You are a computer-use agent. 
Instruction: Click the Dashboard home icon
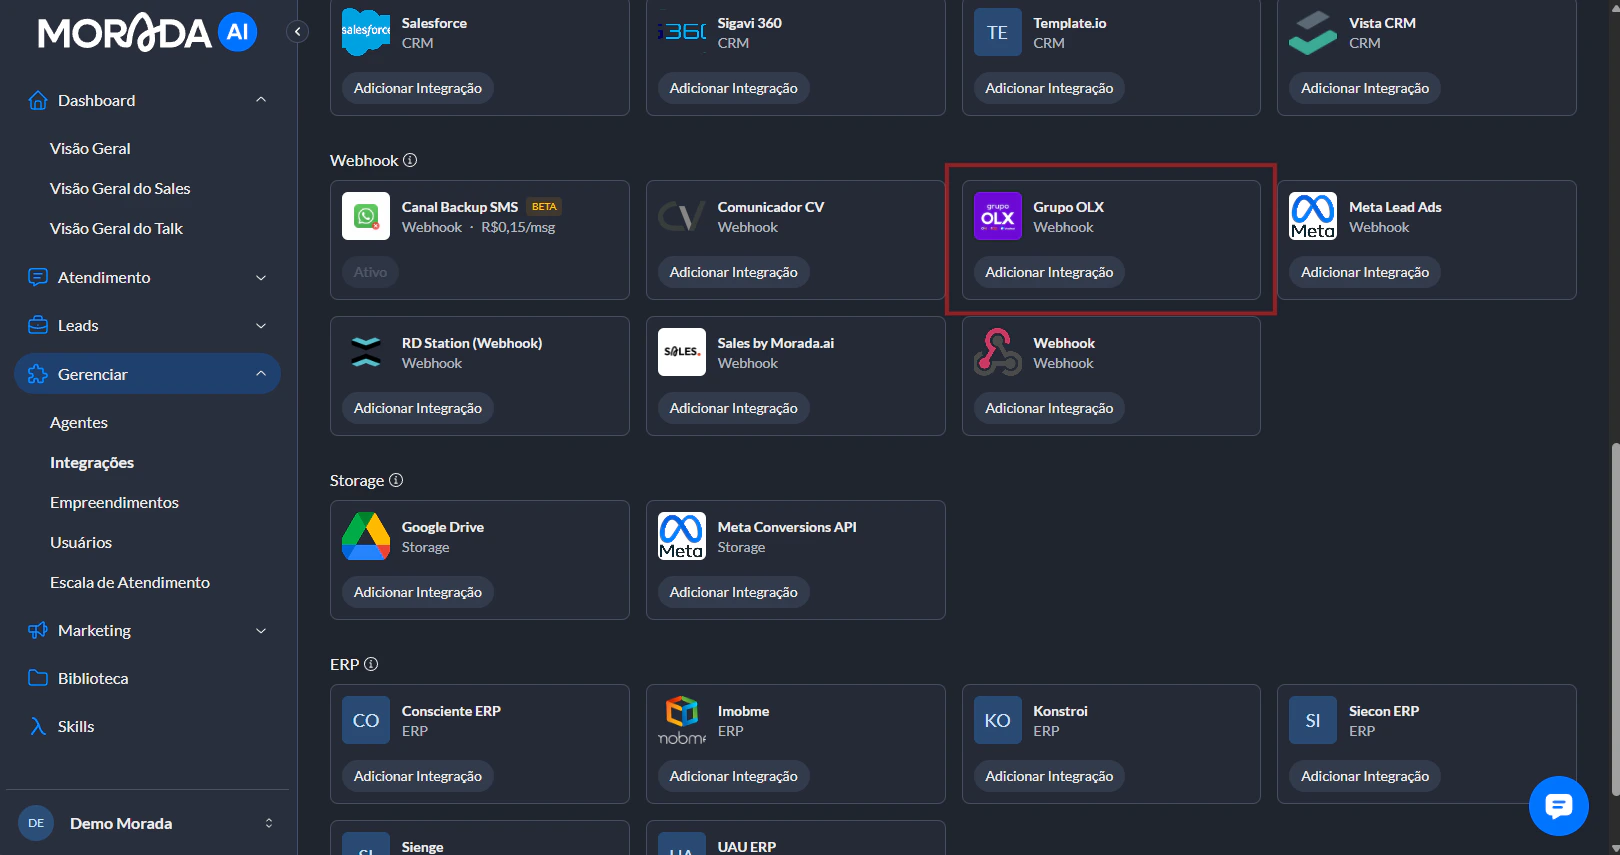(x=38, y=100)
